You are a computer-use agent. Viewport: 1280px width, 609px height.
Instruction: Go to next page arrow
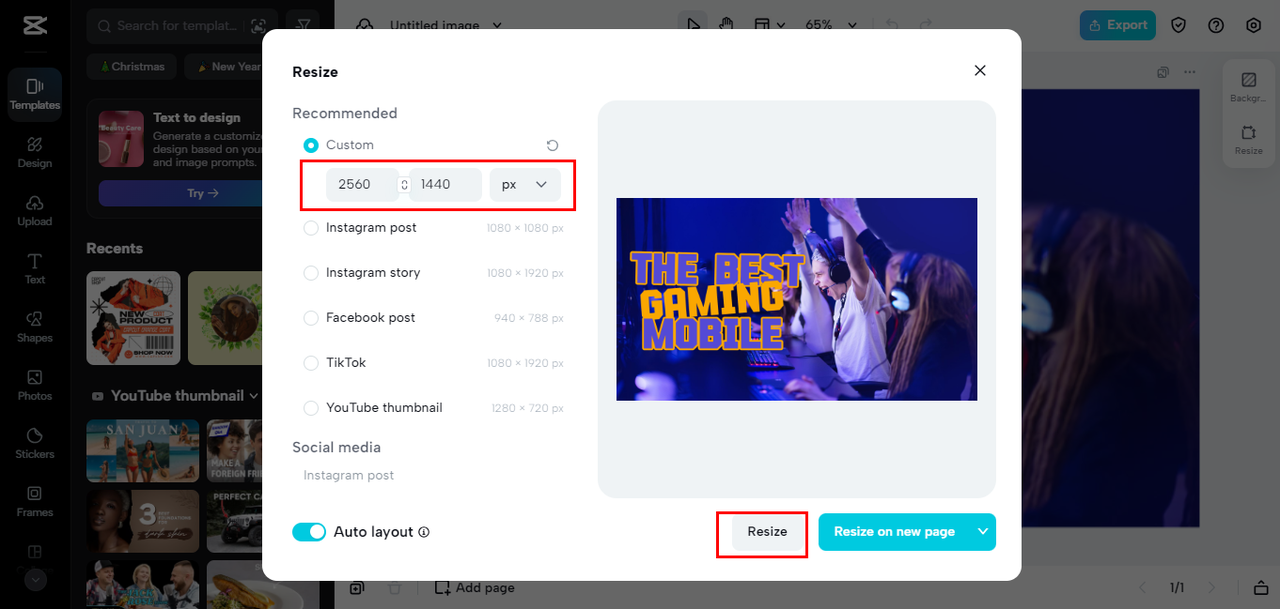click(1212, 588)
